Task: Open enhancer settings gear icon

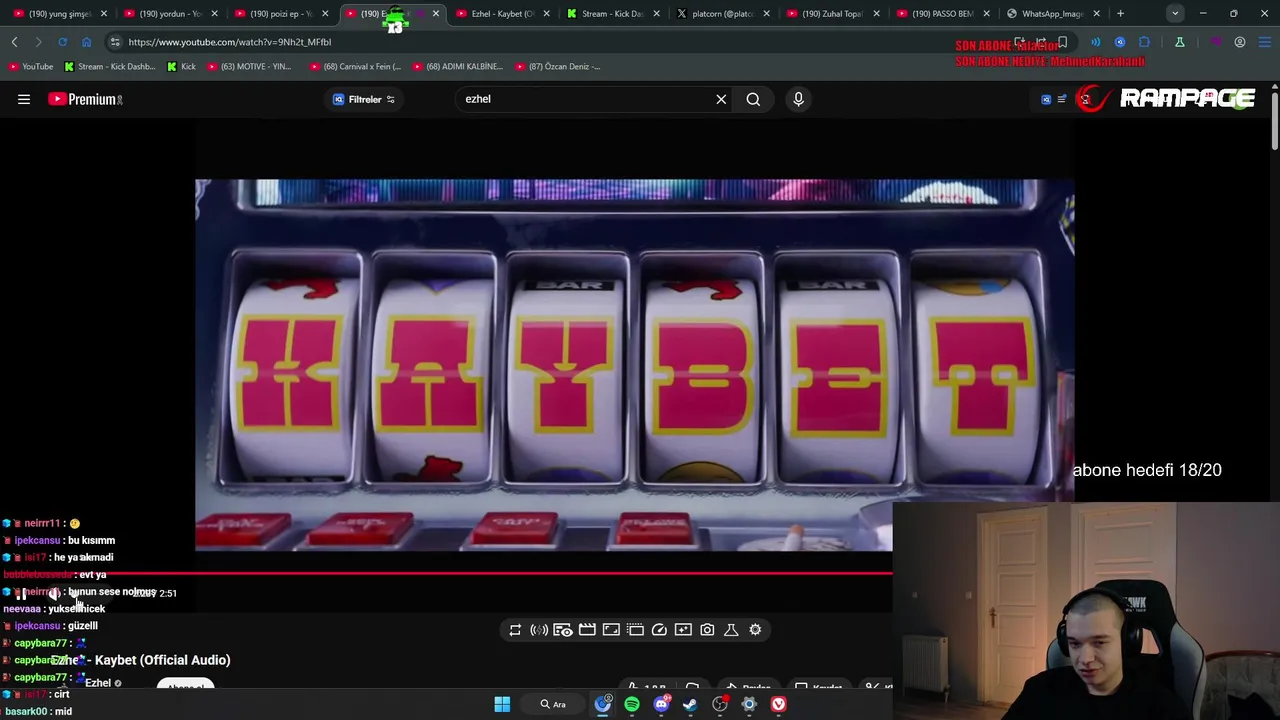Action: pos(755,630)
